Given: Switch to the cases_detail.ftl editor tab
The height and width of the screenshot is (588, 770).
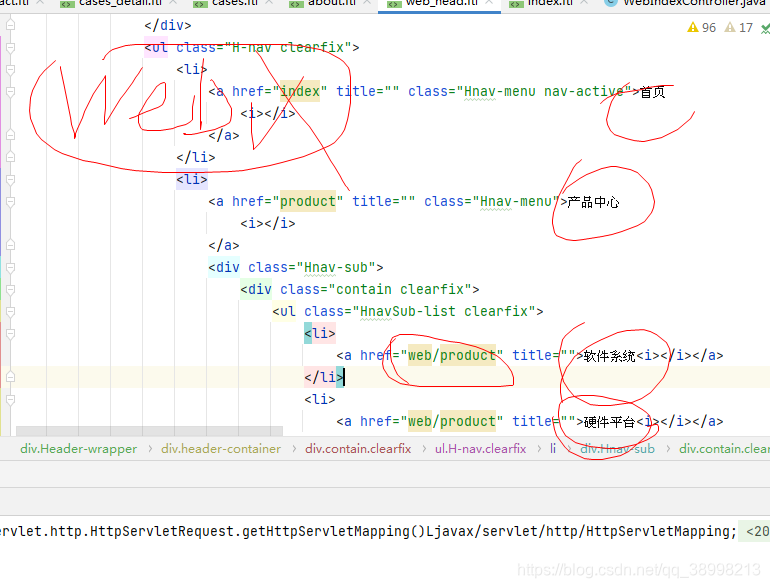Looking at the screenshot, I should click(x=120, y=3).
